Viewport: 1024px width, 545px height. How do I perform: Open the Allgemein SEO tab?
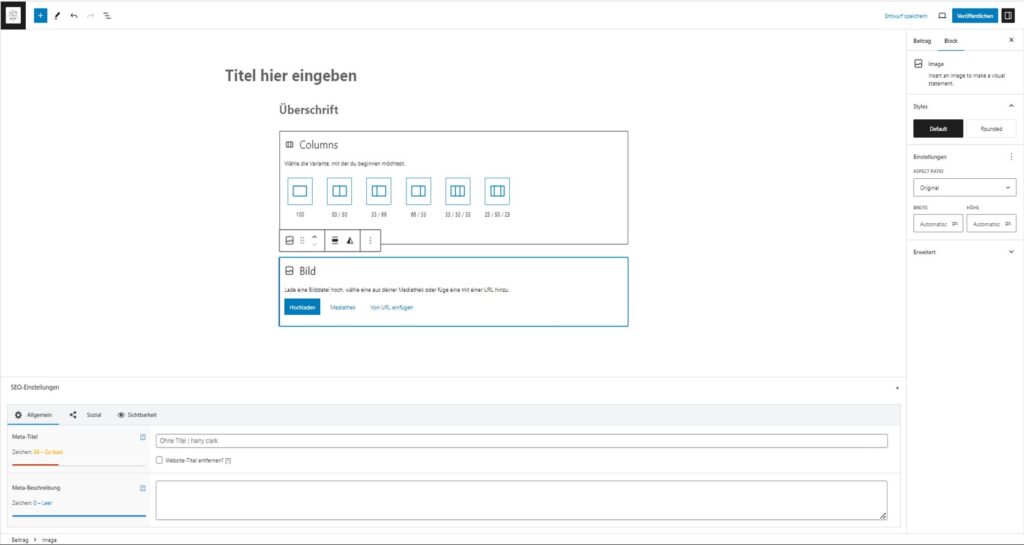point(33,415)
